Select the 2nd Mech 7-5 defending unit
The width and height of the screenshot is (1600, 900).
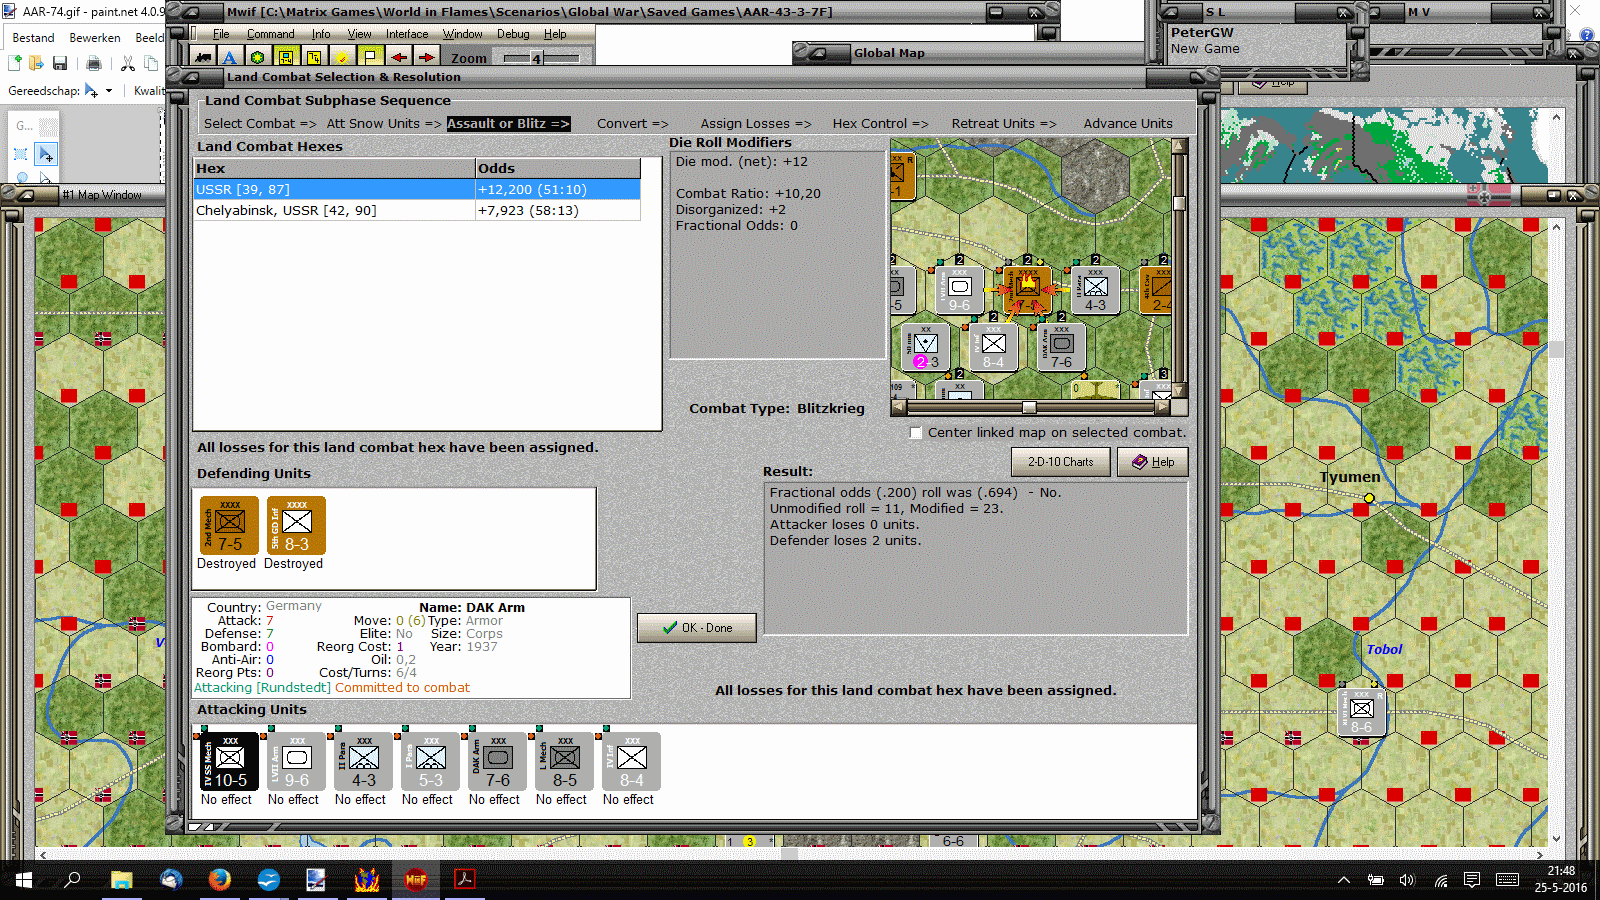pyautogui.click(x=229, y=525)
